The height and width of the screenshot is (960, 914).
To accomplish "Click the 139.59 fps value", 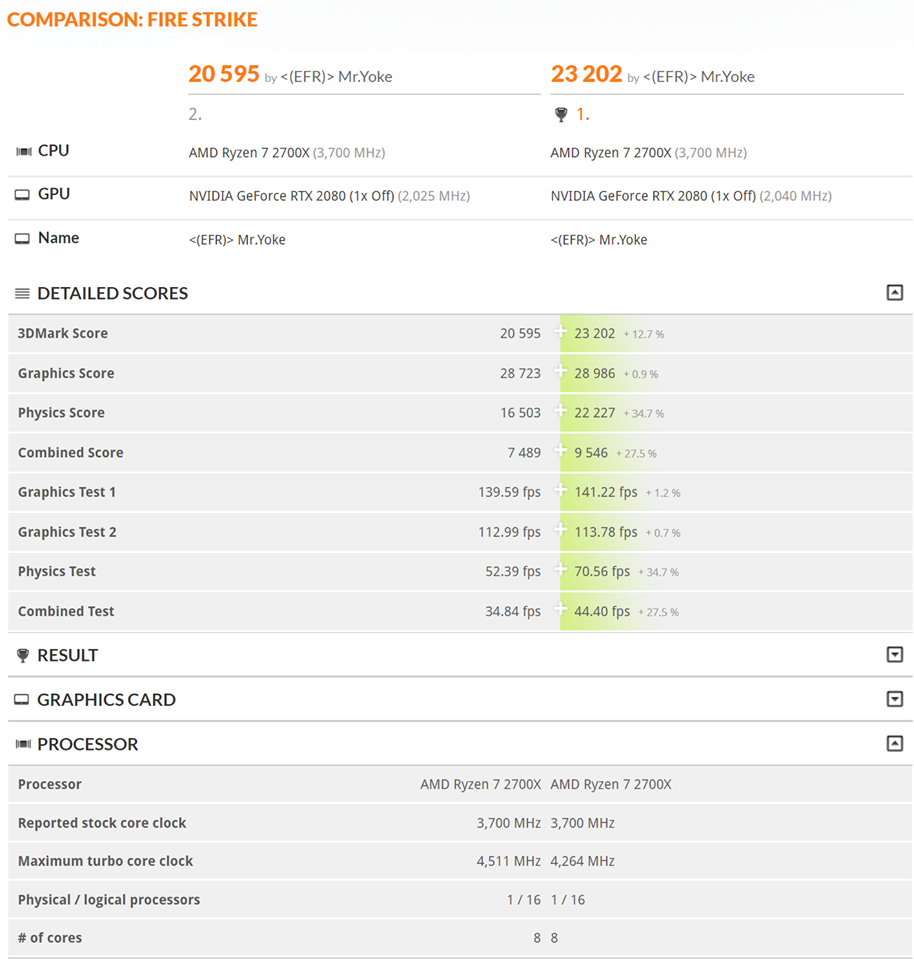I will tap(509, 492).
